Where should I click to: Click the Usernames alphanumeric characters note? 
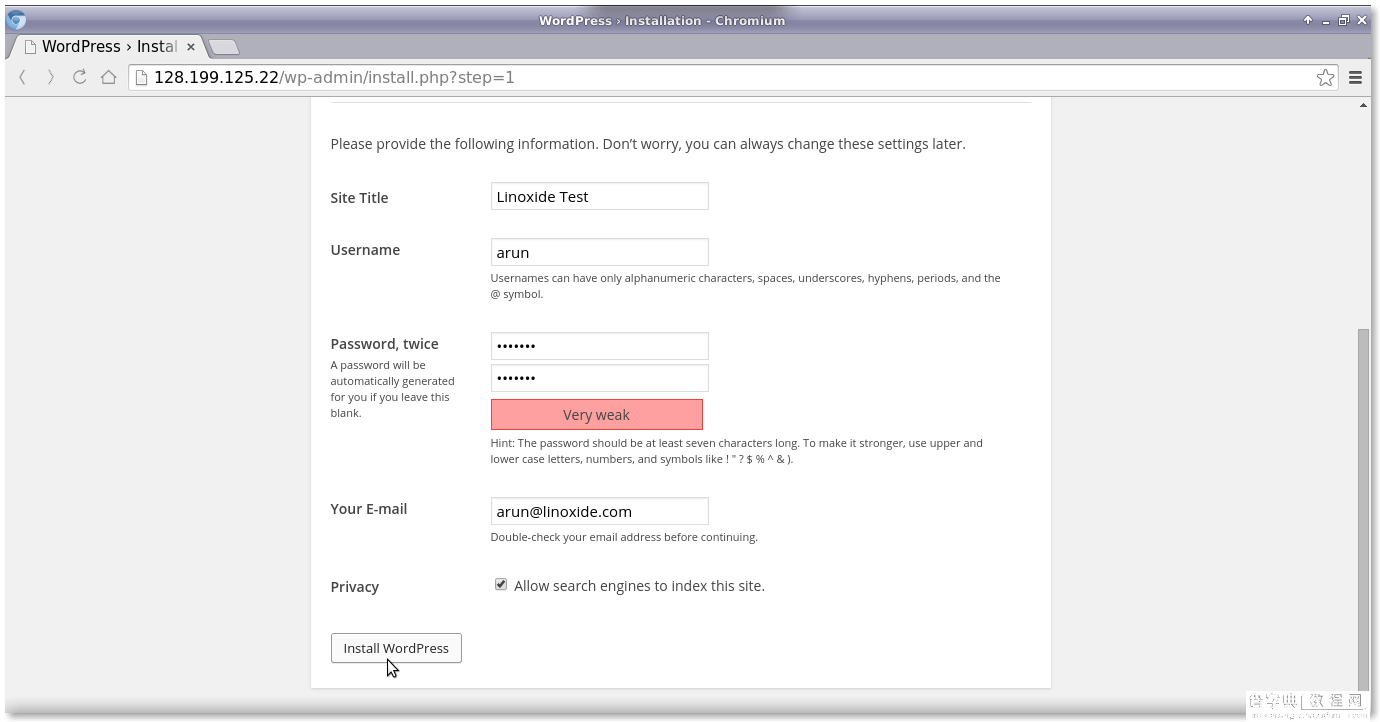click(x=745, y=286)
